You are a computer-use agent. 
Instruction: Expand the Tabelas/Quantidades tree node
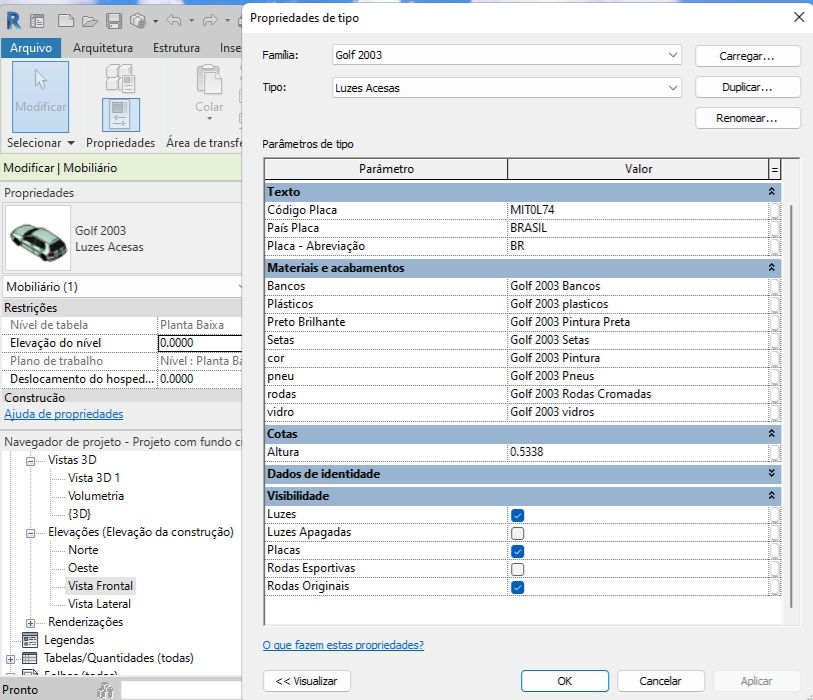(x=10, y=659)
